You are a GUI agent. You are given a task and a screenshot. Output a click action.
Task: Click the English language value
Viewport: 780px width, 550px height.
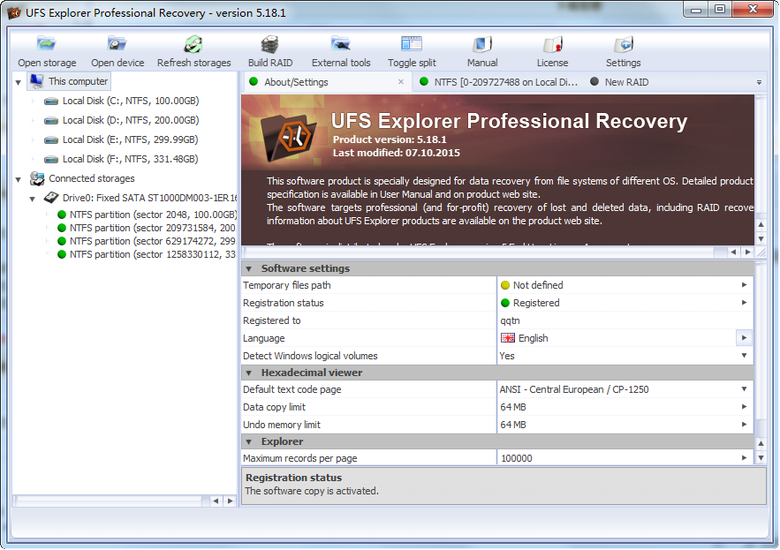click(x=533, y=338)
